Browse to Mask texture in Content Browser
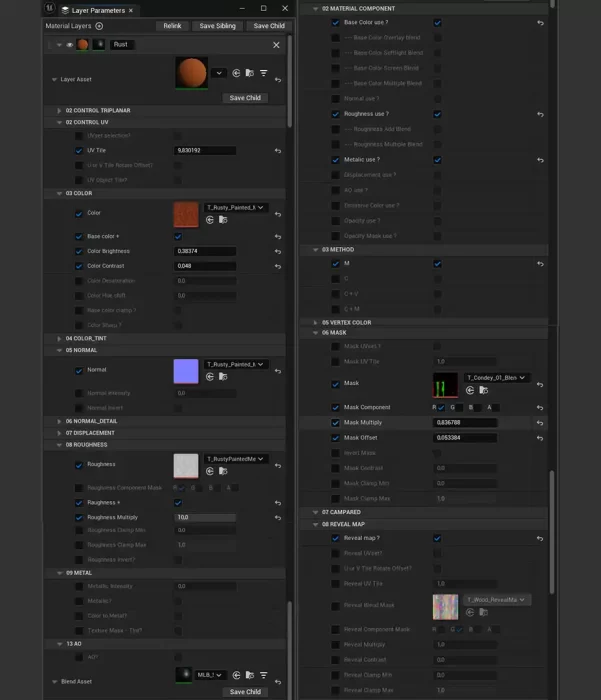 (x=482, y=390)
